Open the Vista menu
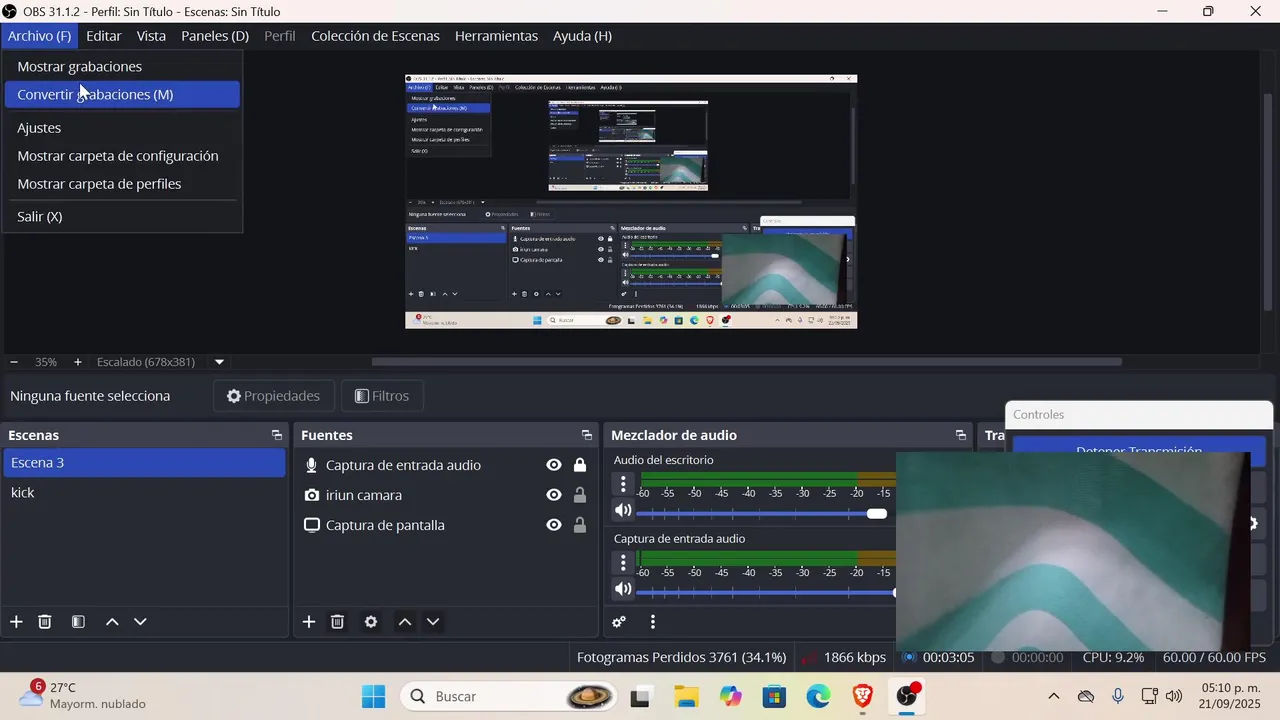Image resolution: width=1280 pixels, height=720 pixels. [x=151, y=36]
